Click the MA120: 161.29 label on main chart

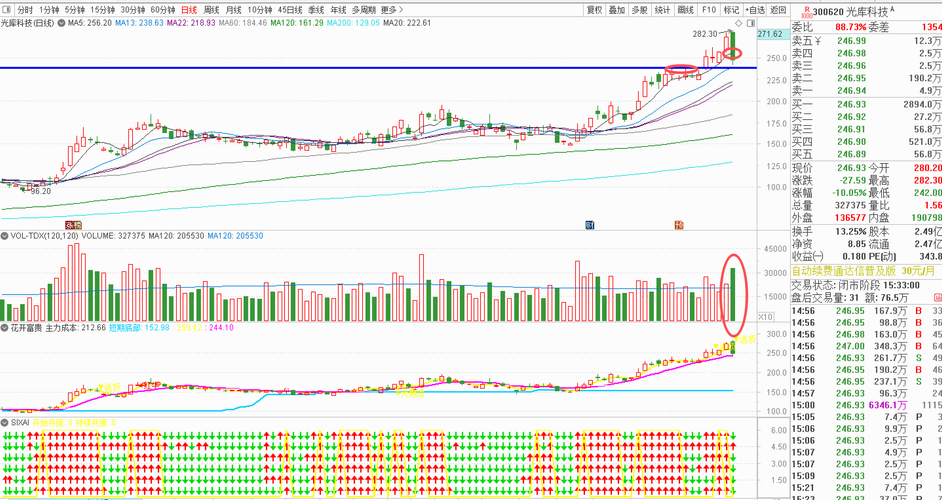[297, 23]
